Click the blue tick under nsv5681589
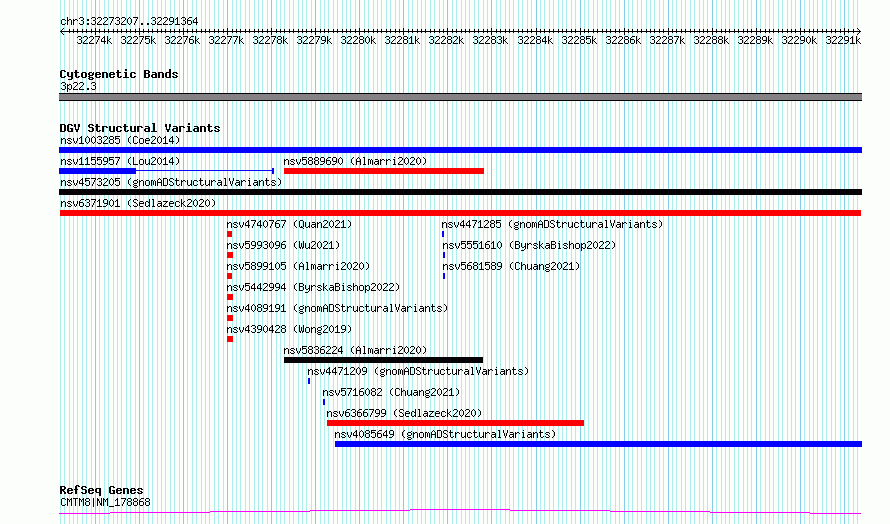Screen dimensions: 890x524 tap(444, 276)
